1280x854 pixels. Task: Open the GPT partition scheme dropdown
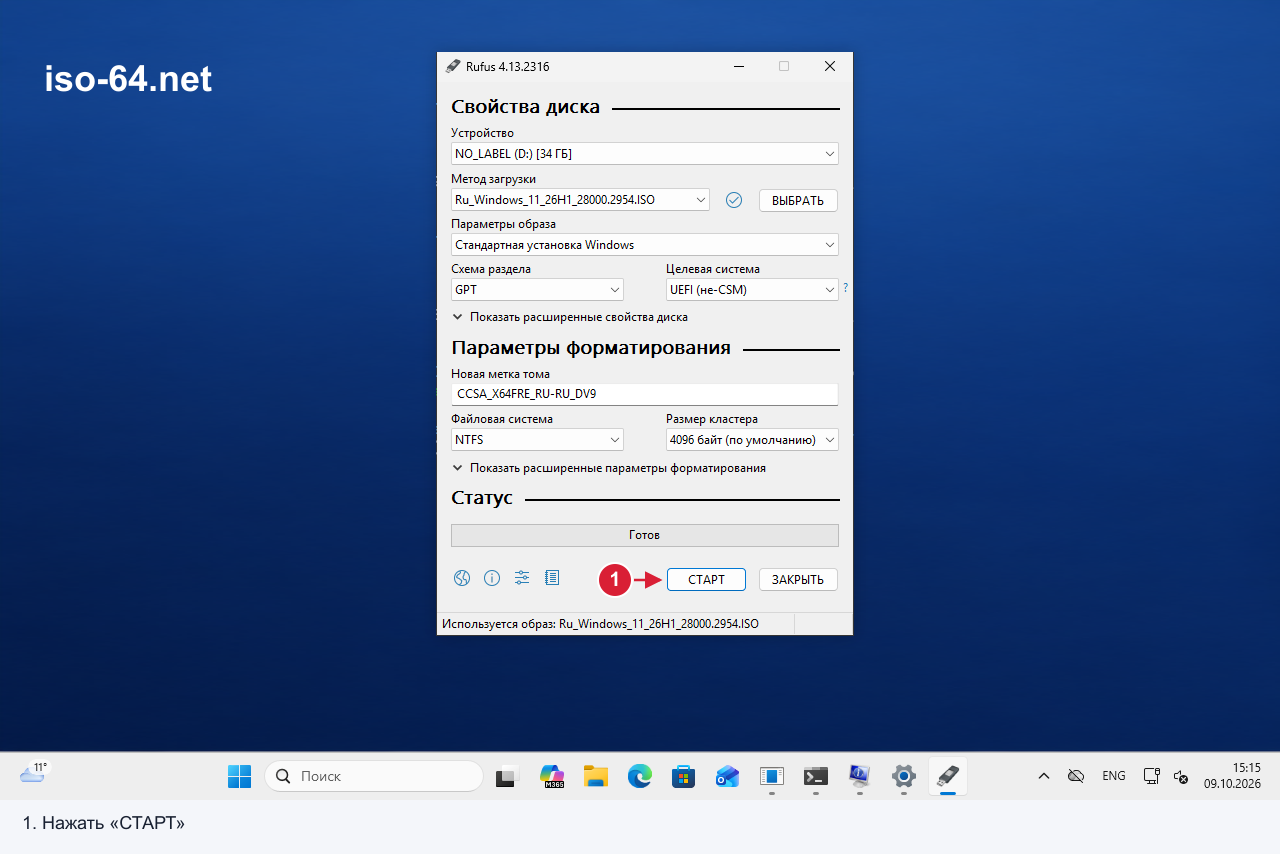click(x=537, y=290)
